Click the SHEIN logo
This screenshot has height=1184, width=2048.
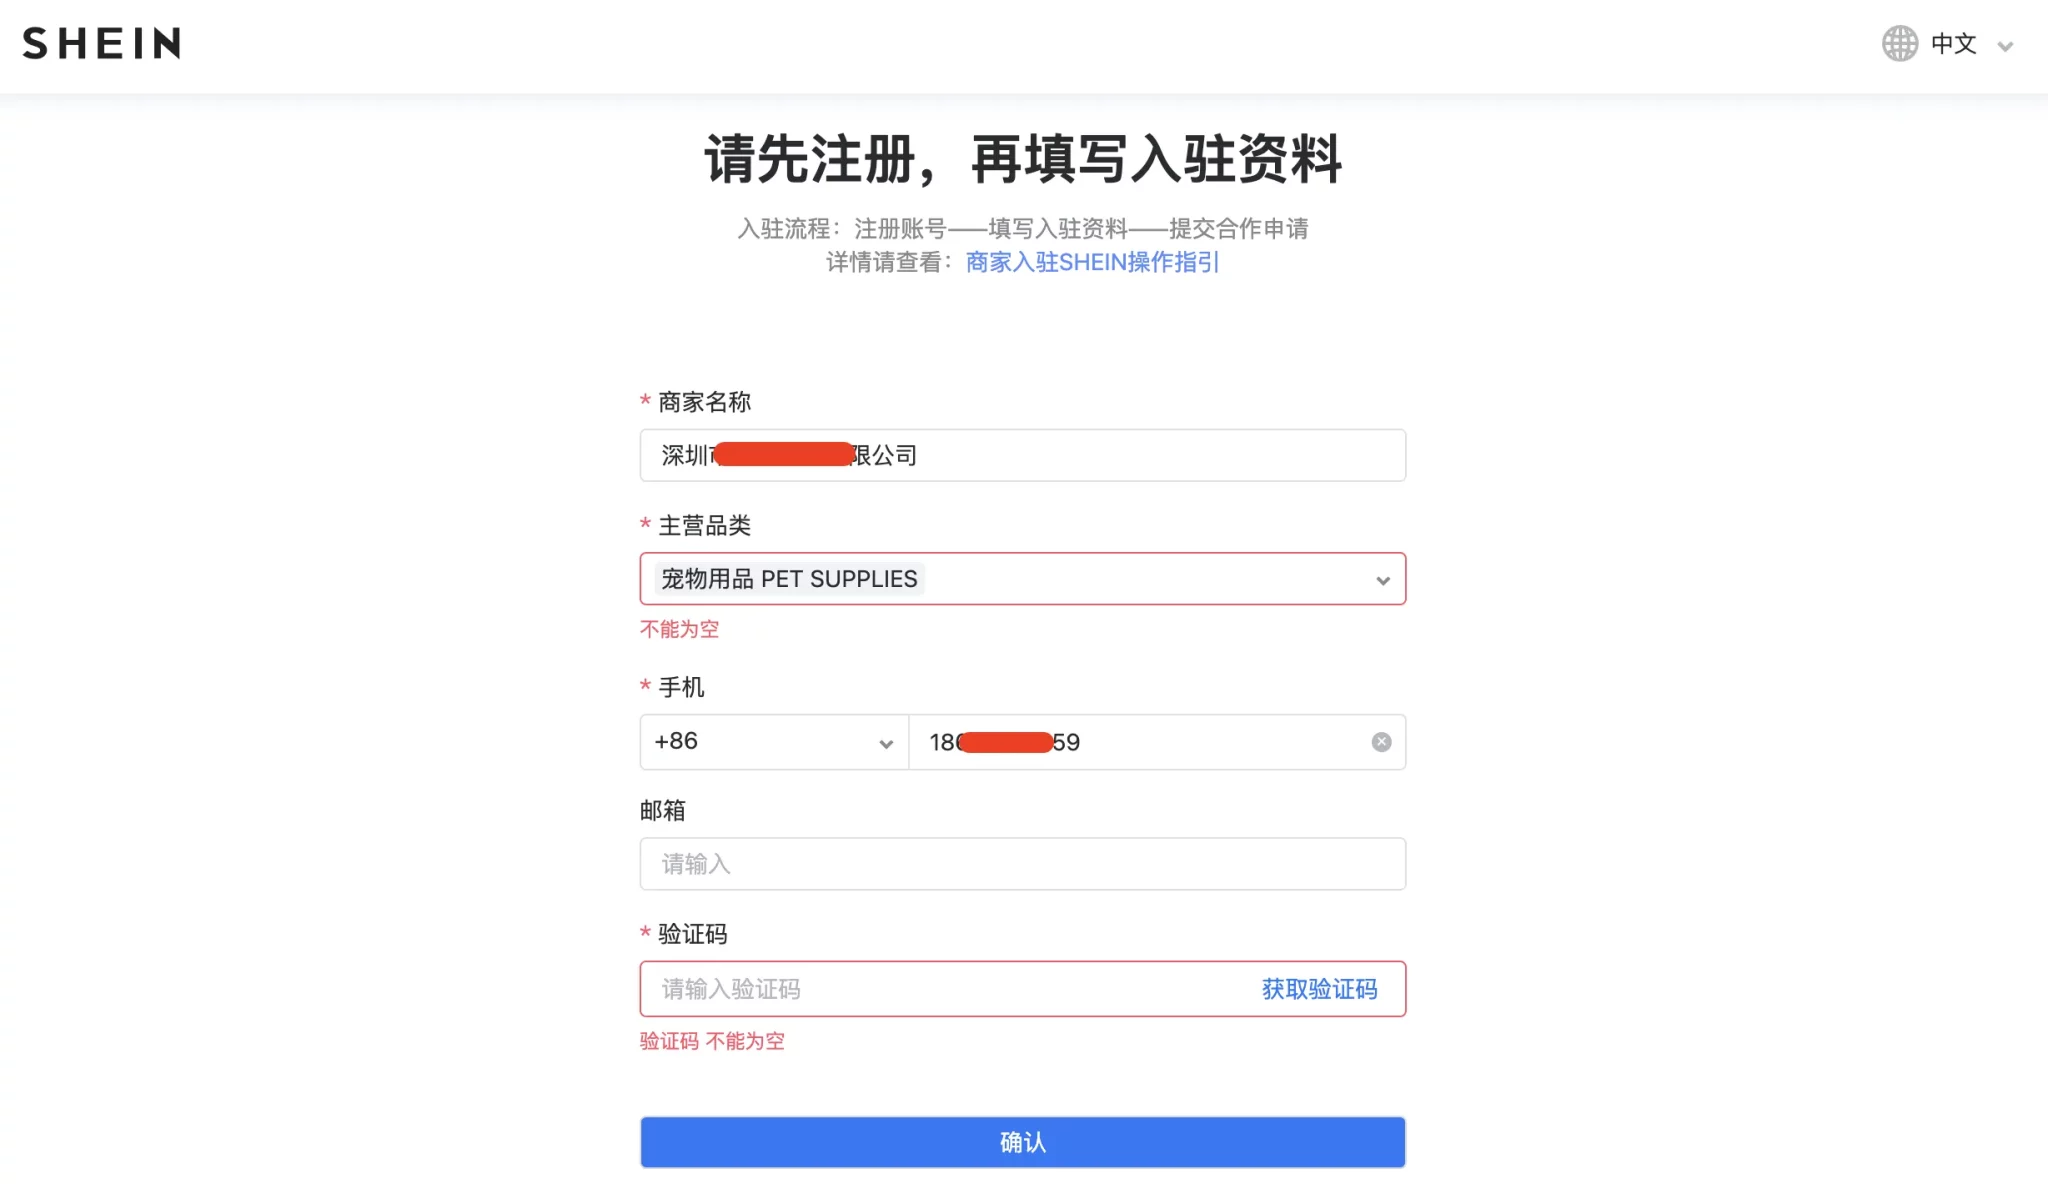click(x=101, y=44)
